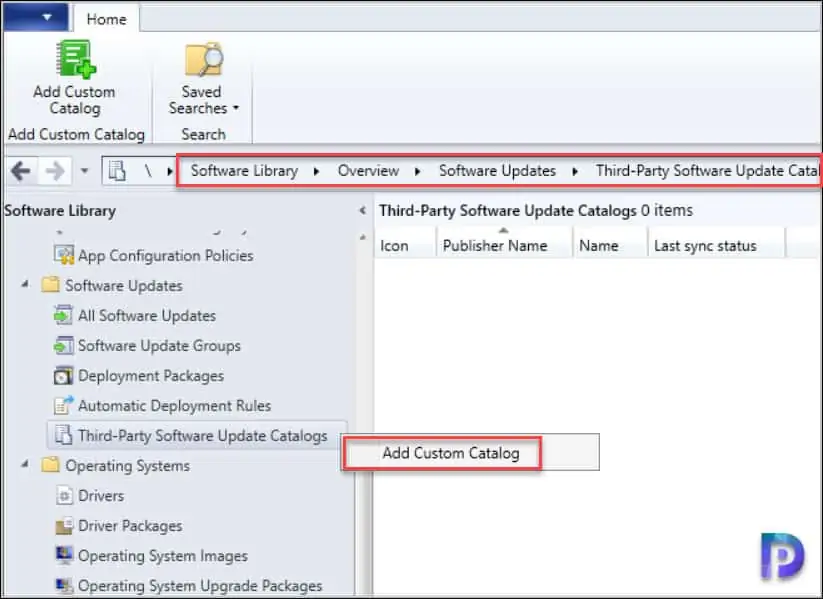Image resolution: width=823 pixels, height=599 pixels.
Task: Expand the arrow after Software Library breadcrumb
Action: tap(316, 171)
